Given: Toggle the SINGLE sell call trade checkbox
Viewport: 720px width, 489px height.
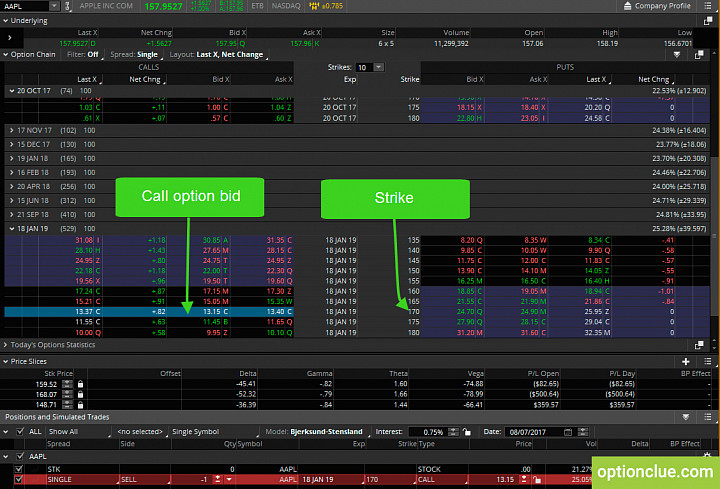Looking at the screenshot, I should 18,479.
